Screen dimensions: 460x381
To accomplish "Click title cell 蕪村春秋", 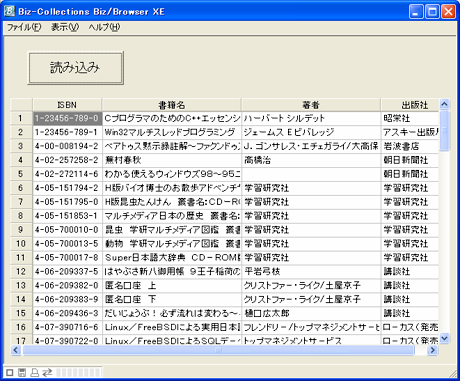I will point(172,160).
